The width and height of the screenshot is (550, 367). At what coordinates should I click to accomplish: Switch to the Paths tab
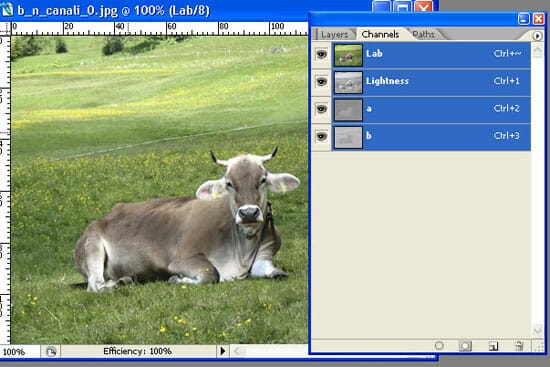[x=423, y=34]
